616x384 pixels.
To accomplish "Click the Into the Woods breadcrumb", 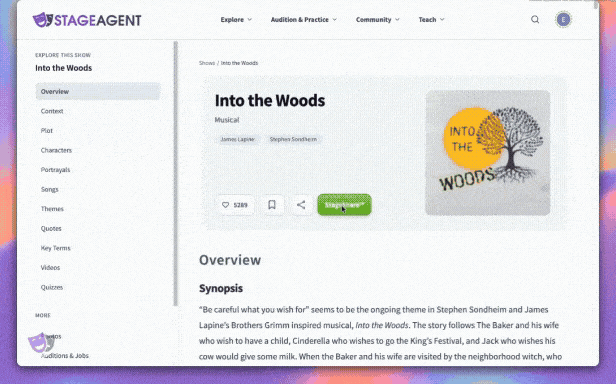I will pos(239,63).
